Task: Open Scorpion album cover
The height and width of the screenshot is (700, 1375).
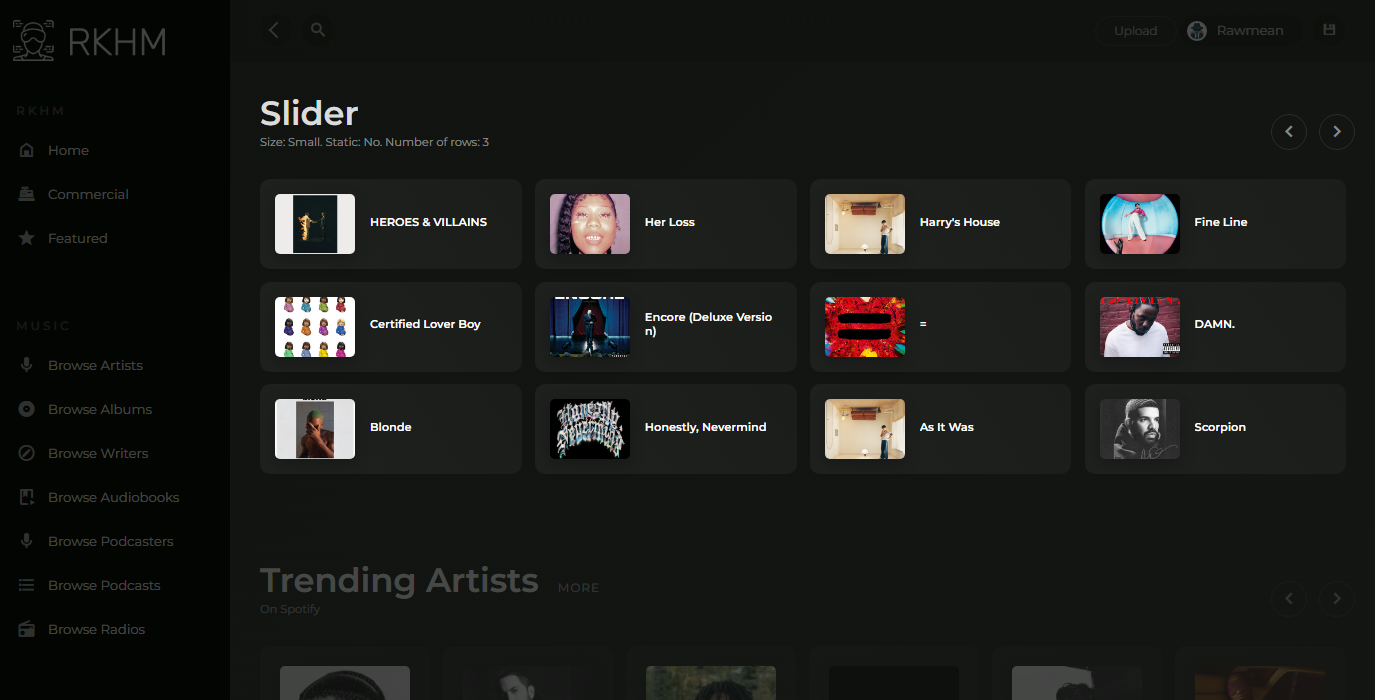Action: pyautogui.click(x=1140, y=429)
